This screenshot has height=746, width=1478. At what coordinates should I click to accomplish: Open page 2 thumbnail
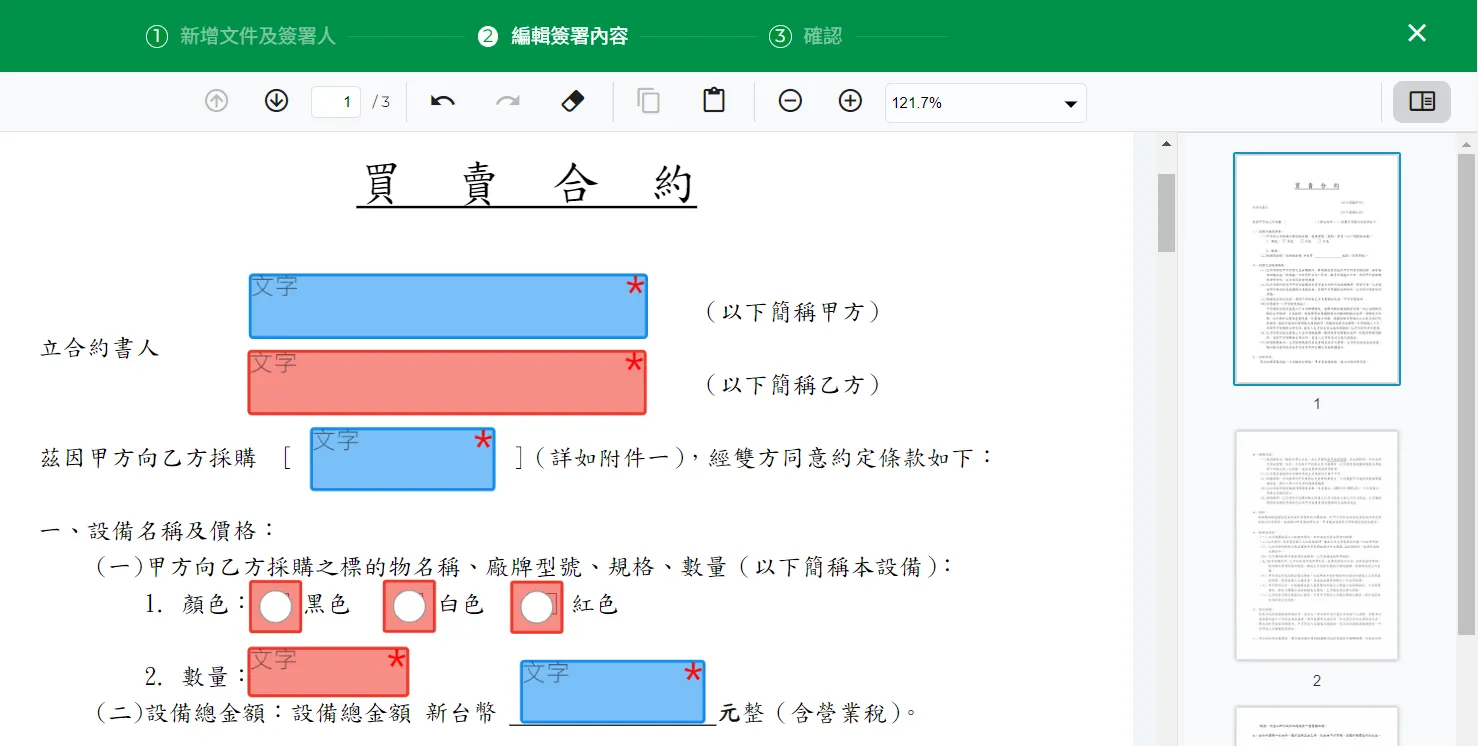pyautogui.click(x=1316, y=545)
